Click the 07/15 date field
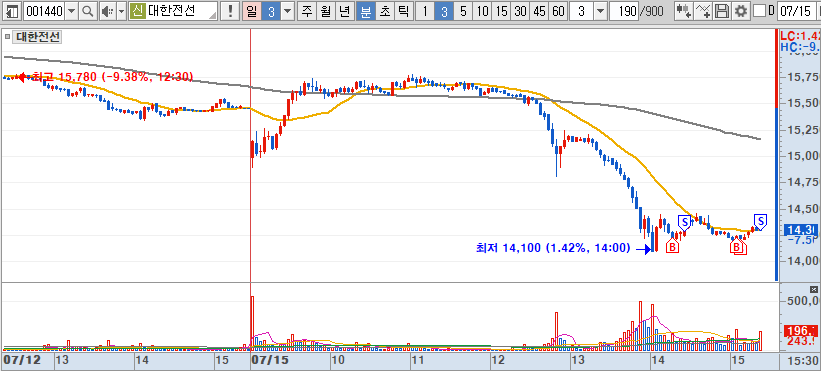Image resolution: width=821 pixels, height=371 pixels. click(x=798, y=11)
